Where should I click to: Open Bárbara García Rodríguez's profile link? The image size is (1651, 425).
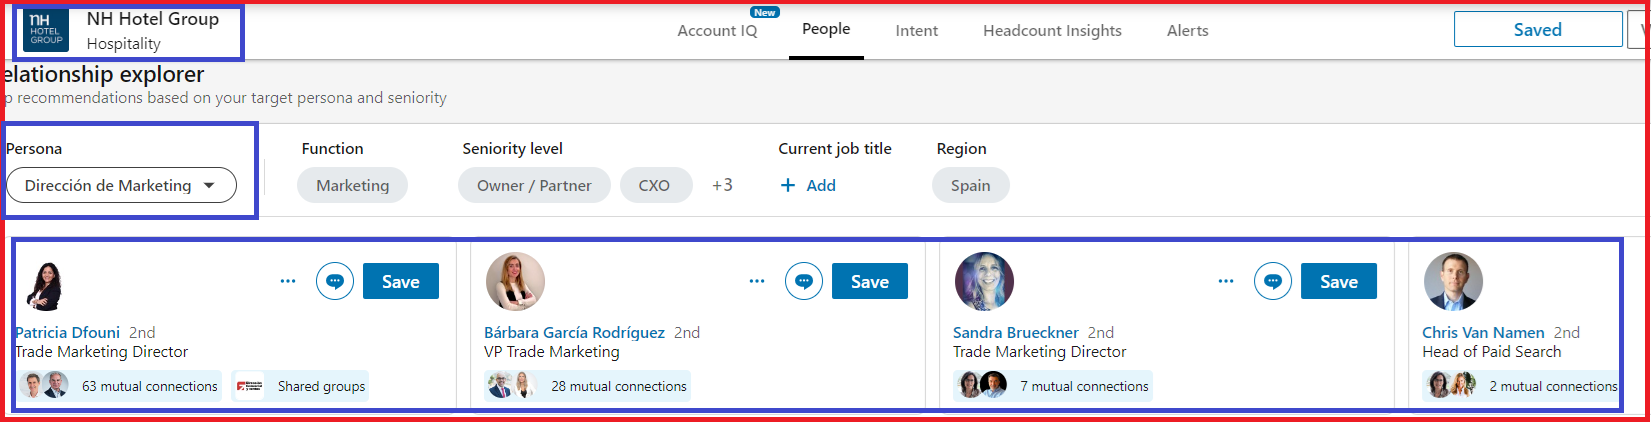(574, 332)
